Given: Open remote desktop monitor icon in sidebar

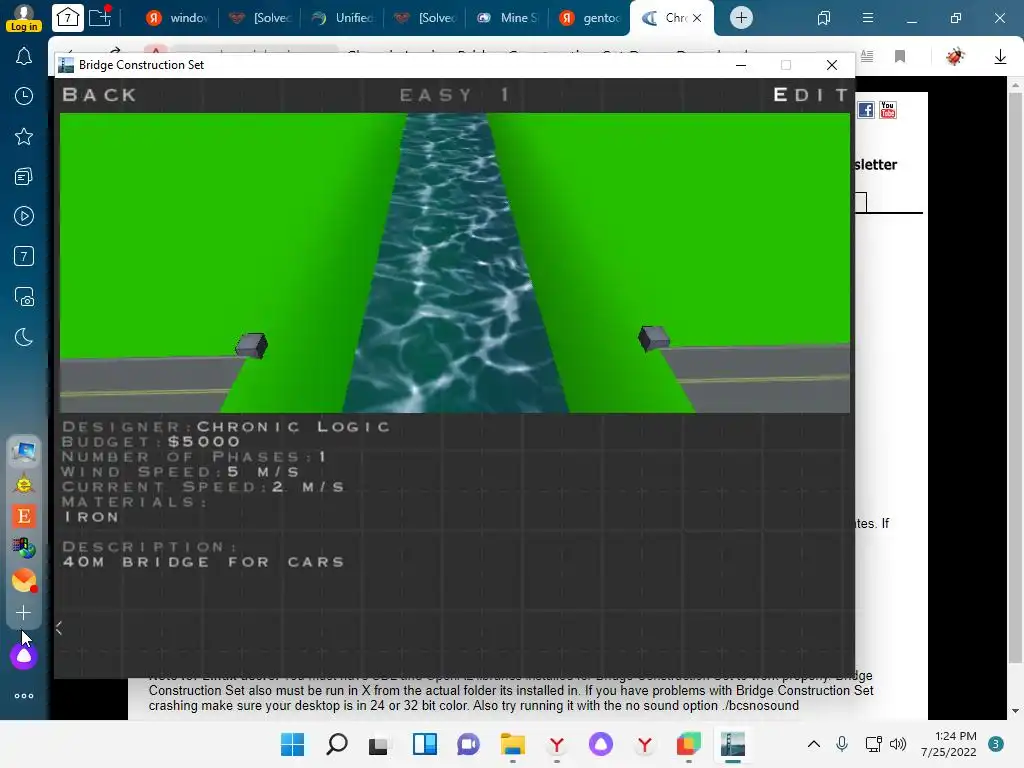Looking at the screenshot, I should click(x=24, y=451).
